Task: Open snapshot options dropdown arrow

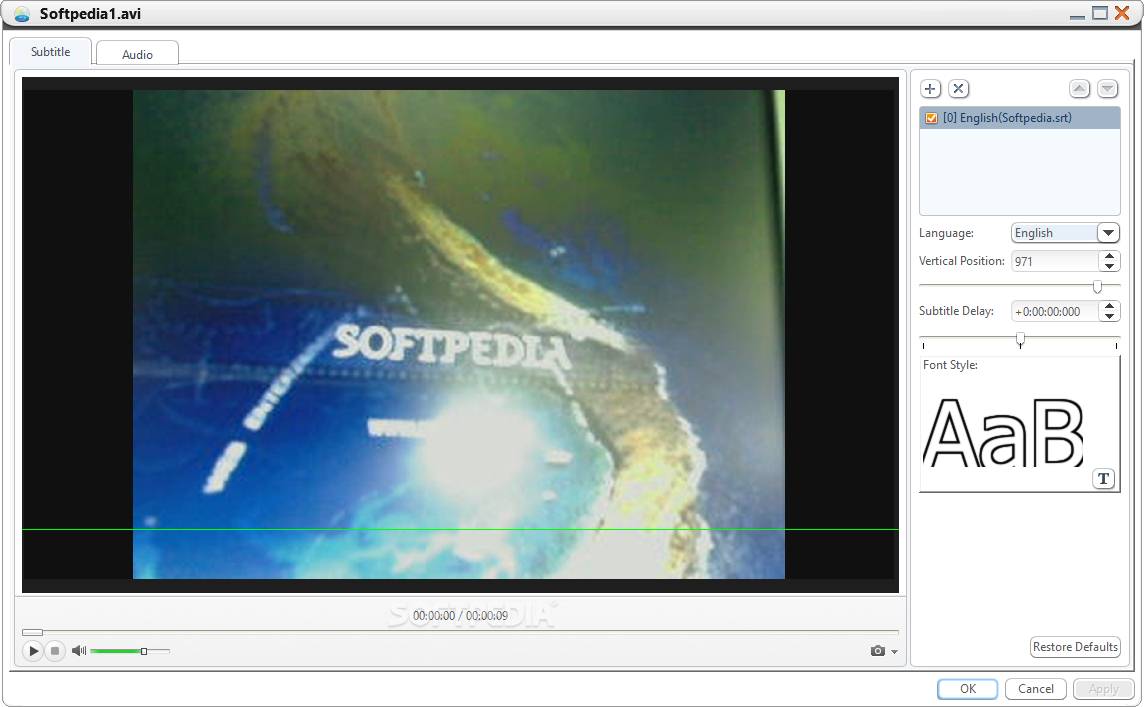Action: 894,652
